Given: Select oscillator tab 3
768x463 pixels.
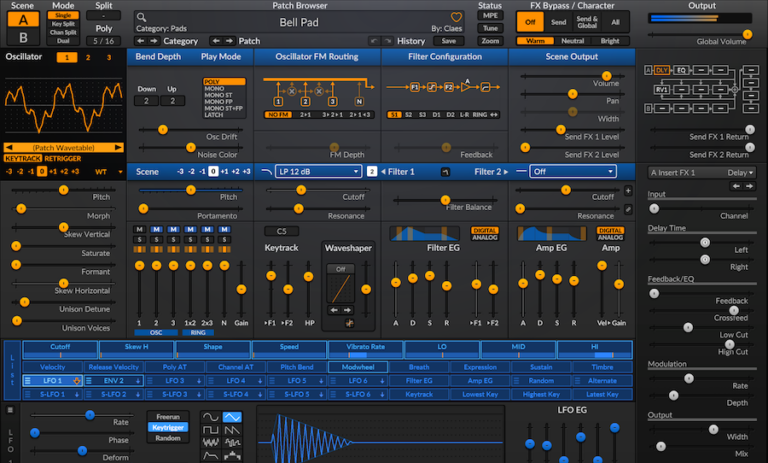Looking at the screenshot, I should [x=109, y=57].
